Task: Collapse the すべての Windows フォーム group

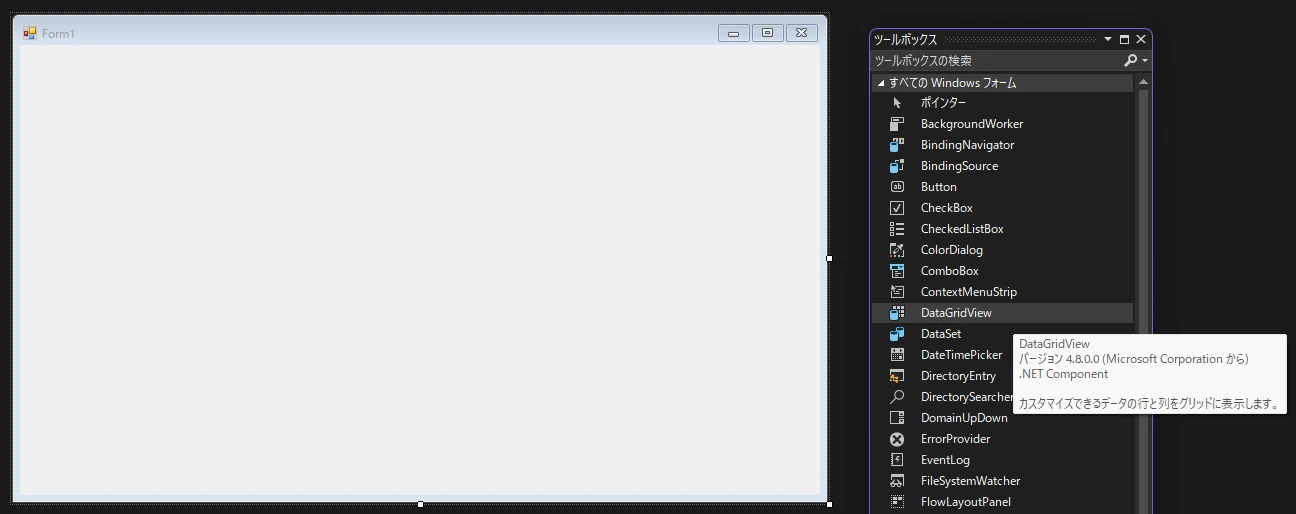Action: (x=881, y=83)
